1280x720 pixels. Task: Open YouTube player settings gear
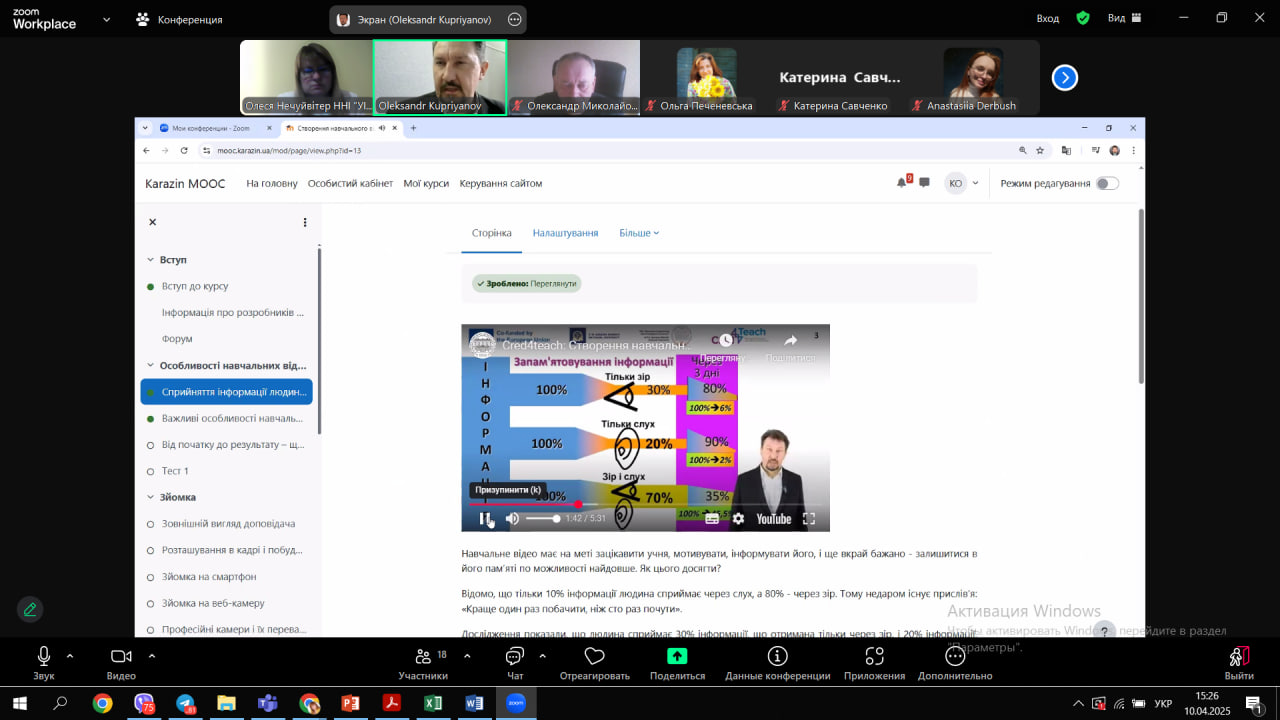[x=738, y=518]
